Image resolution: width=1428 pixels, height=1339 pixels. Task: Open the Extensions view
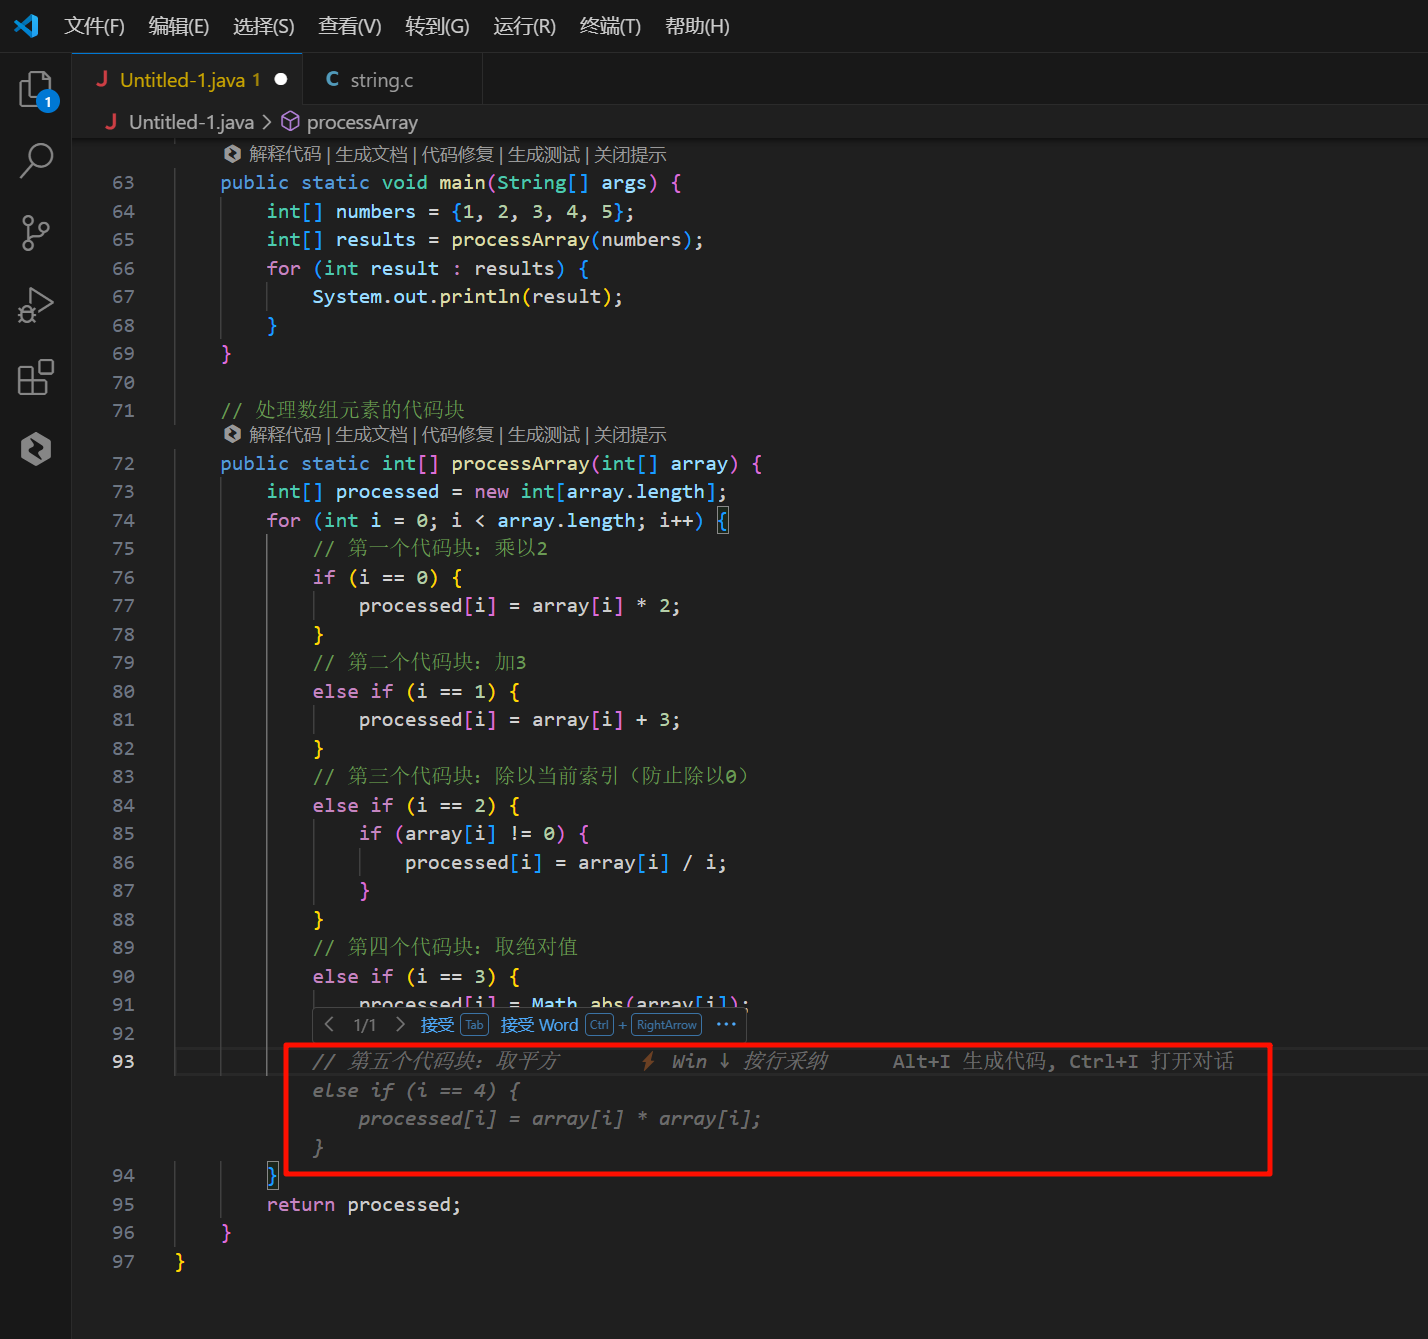coord(36,377)
